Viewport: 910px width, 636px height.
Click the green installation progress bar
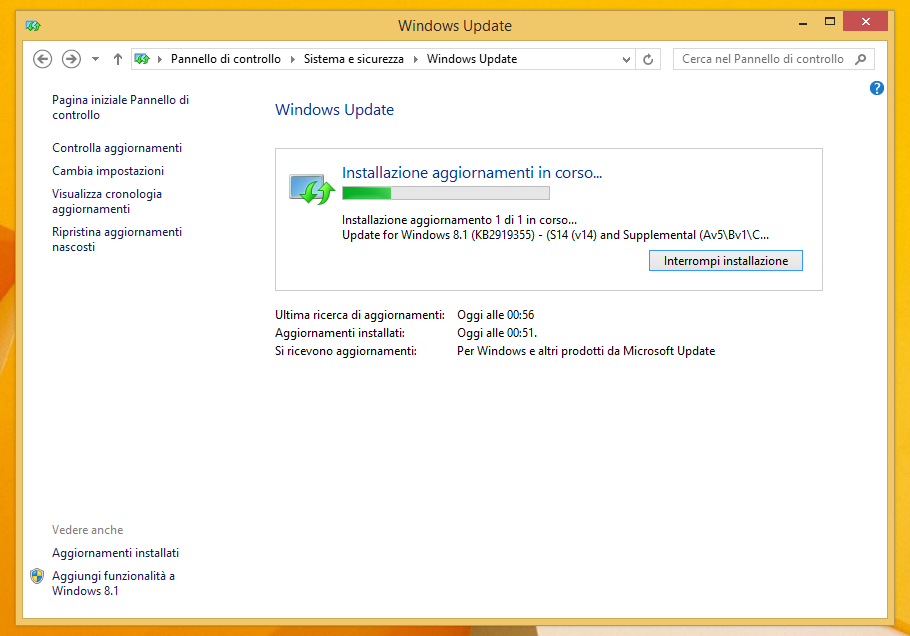pos(446,193)
